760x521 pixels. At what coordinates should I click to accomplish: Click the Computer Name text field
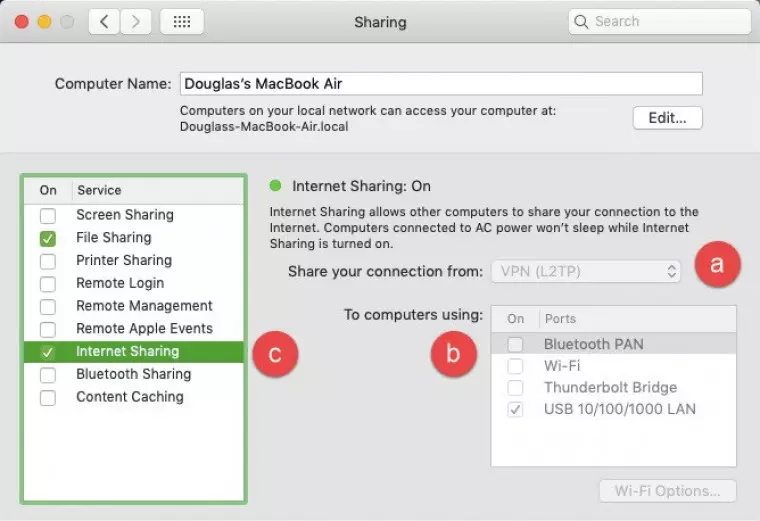coord(440,84)
